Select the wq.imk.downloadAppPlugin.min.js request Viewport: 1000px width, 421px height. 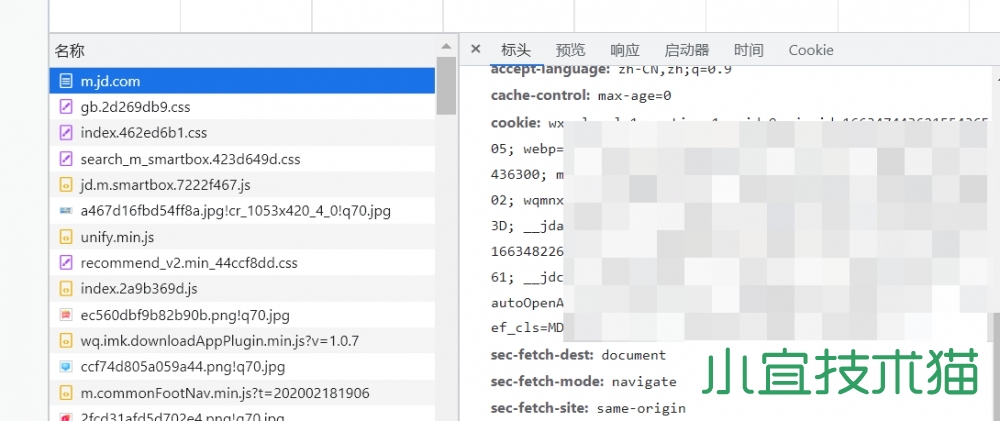click(242, 341)
